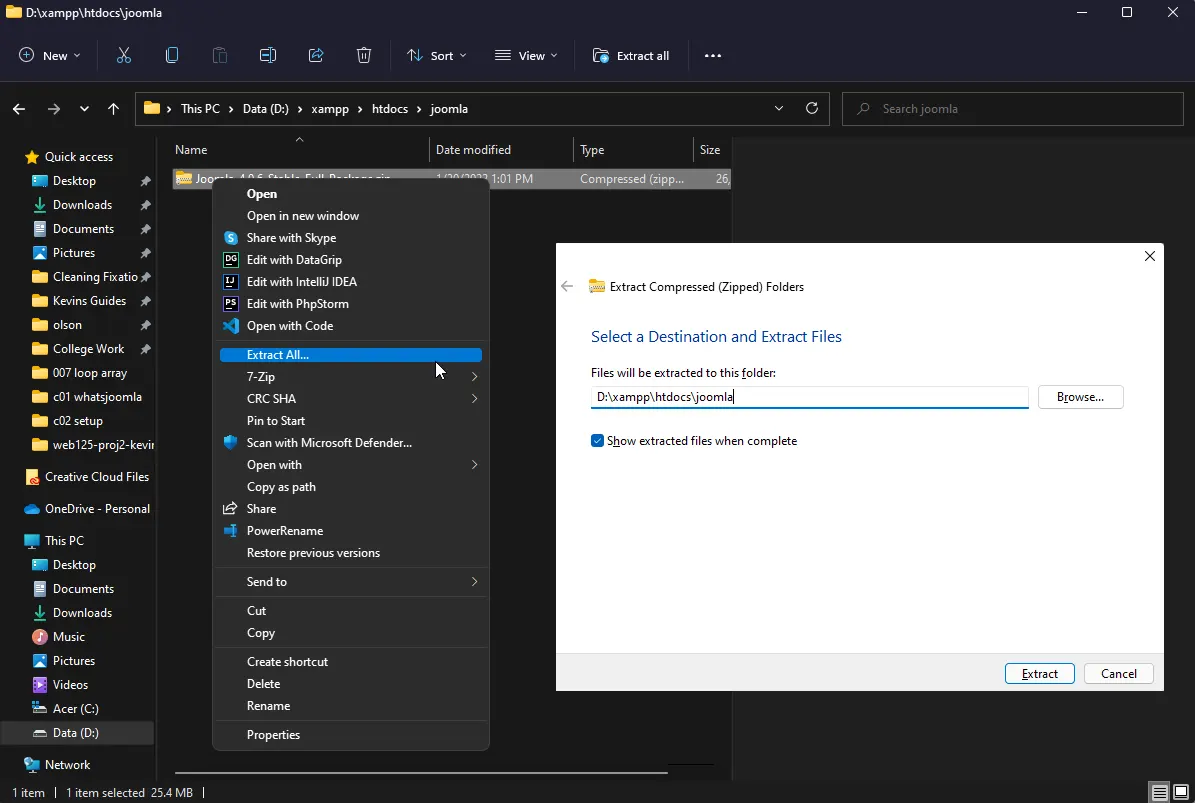Click the destination folder path field
1195x803 pixels.
[x=808, y=397]
